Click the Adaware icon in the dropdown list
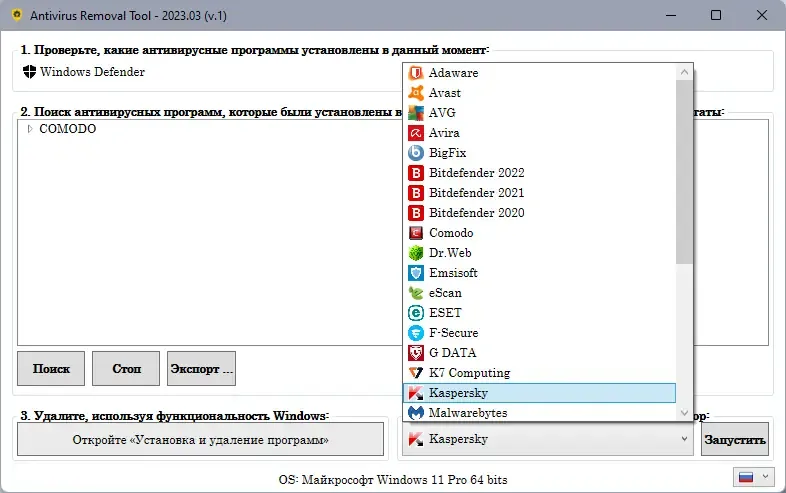This screenshot has width=786, height=493. coord(416,73)
